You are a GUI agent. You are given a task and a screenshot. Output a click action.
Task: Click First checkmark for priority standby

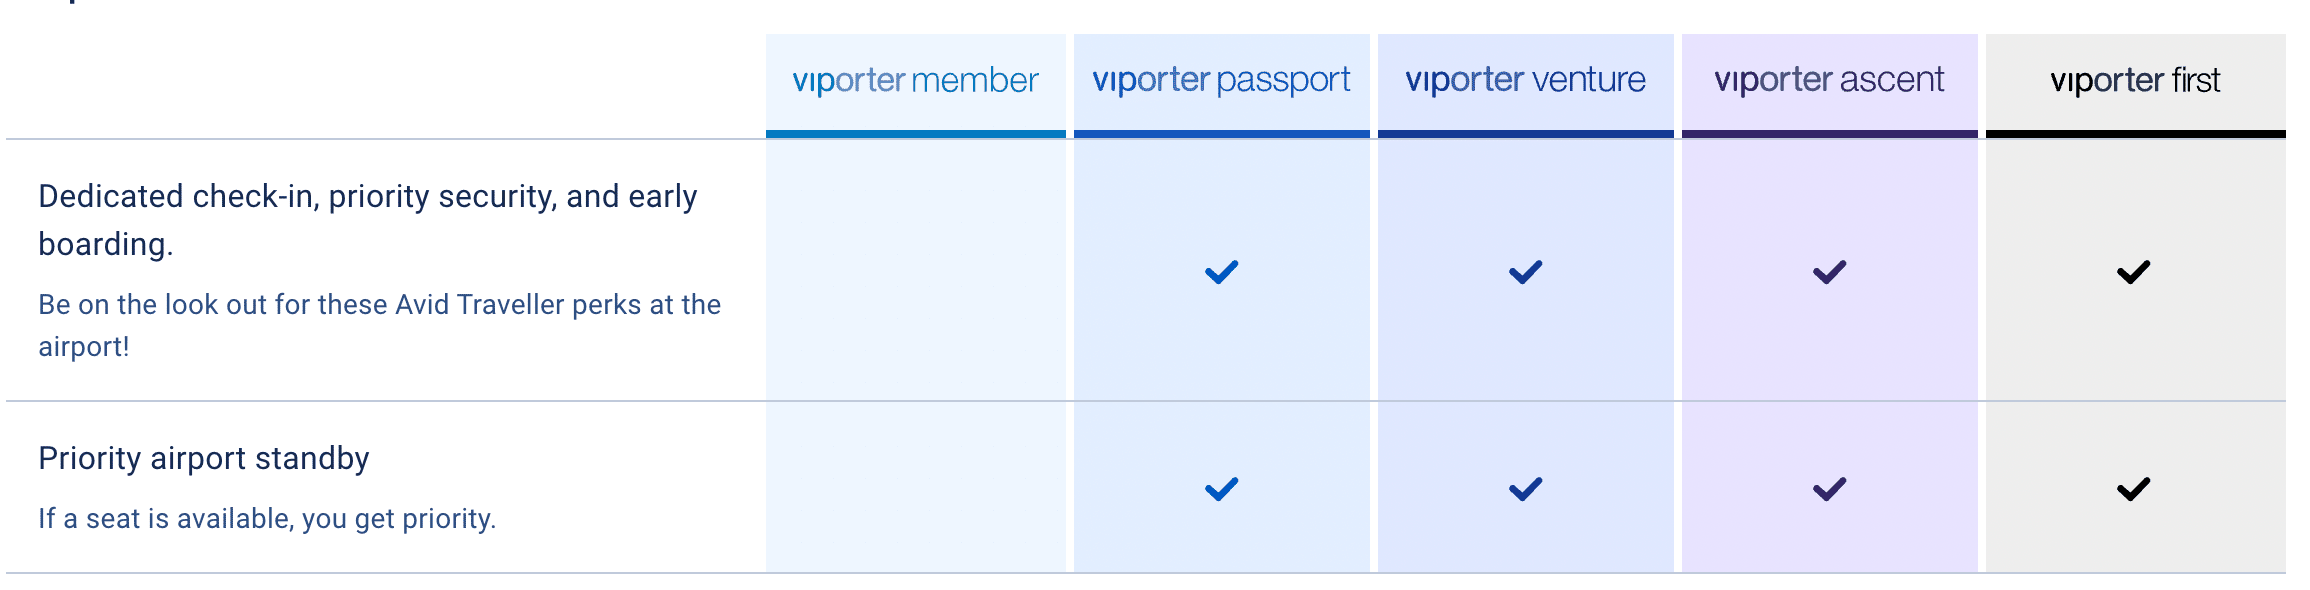point(2133,489)
